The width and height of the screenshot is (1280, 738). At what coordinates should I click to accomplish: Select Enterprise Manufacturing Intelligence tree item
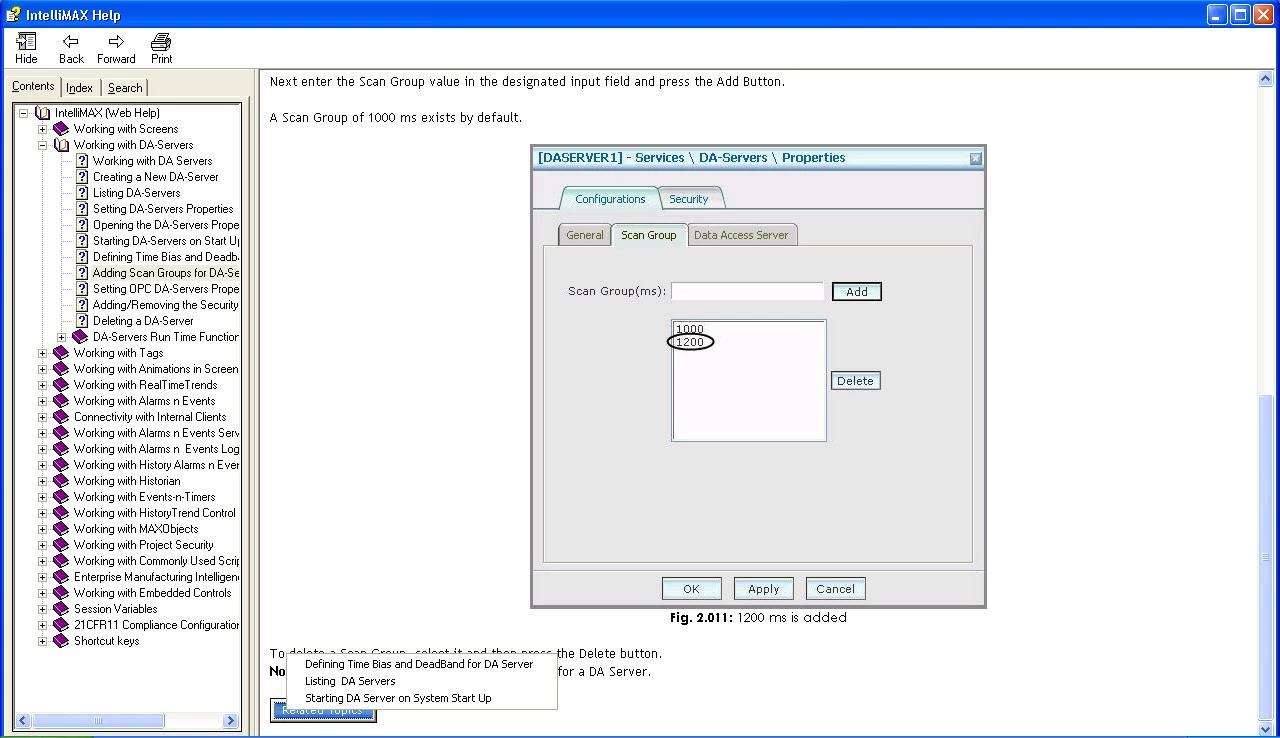[156, 577]
